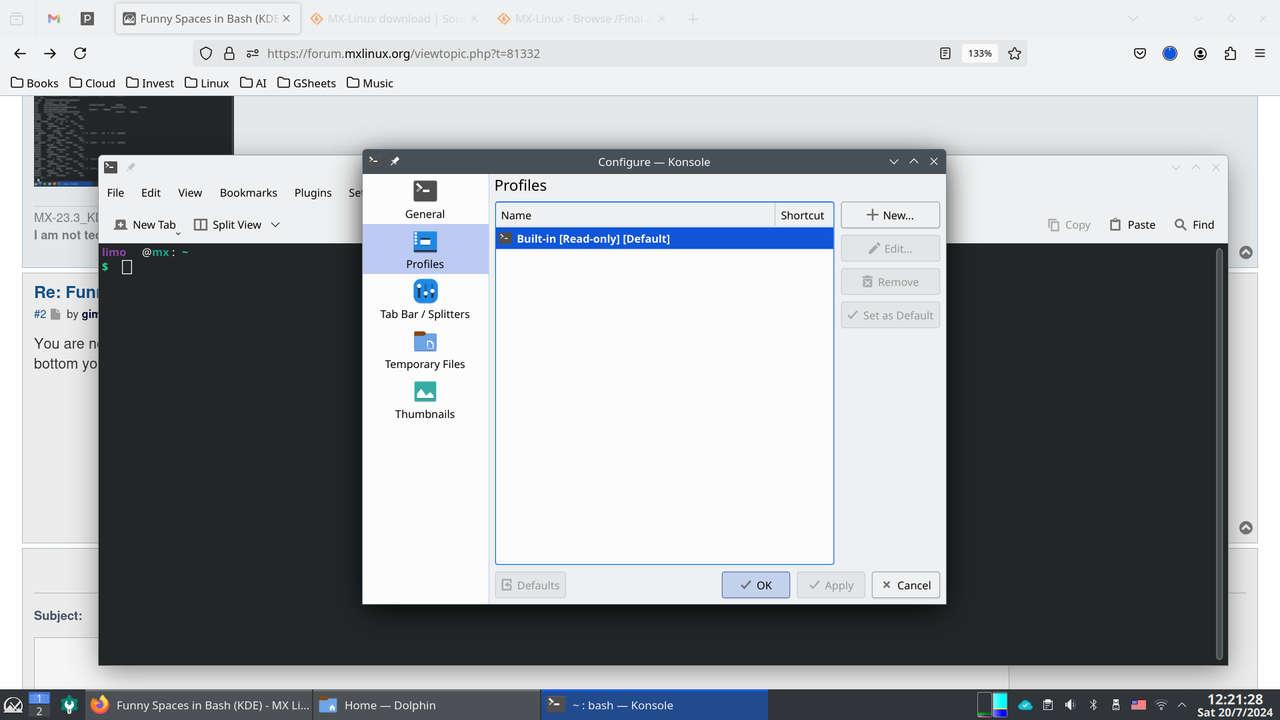Open the Temporary Files settings page
Image resolution: width=1280 pixels, height=720 pixels.
coord(425,349)
